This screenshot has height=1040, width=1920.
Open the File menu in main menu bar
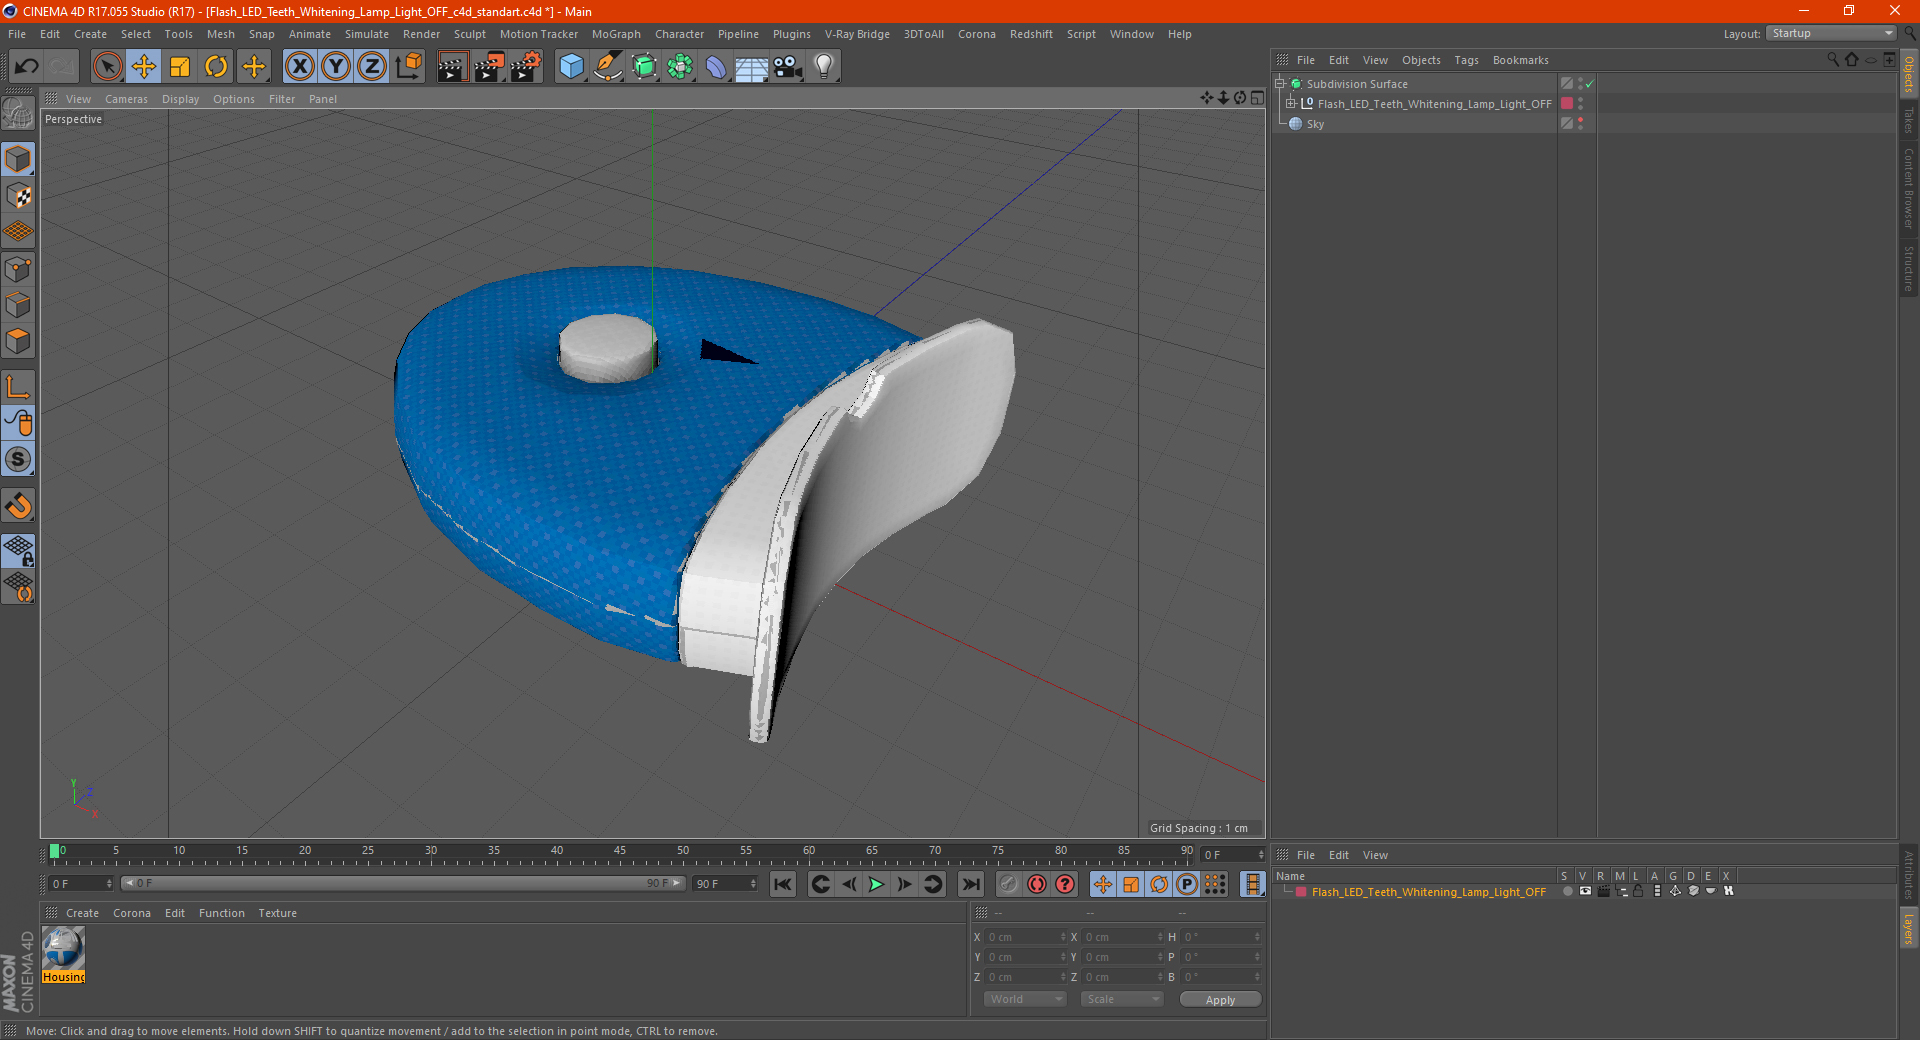pyautogui.click(x=17, y=34)
